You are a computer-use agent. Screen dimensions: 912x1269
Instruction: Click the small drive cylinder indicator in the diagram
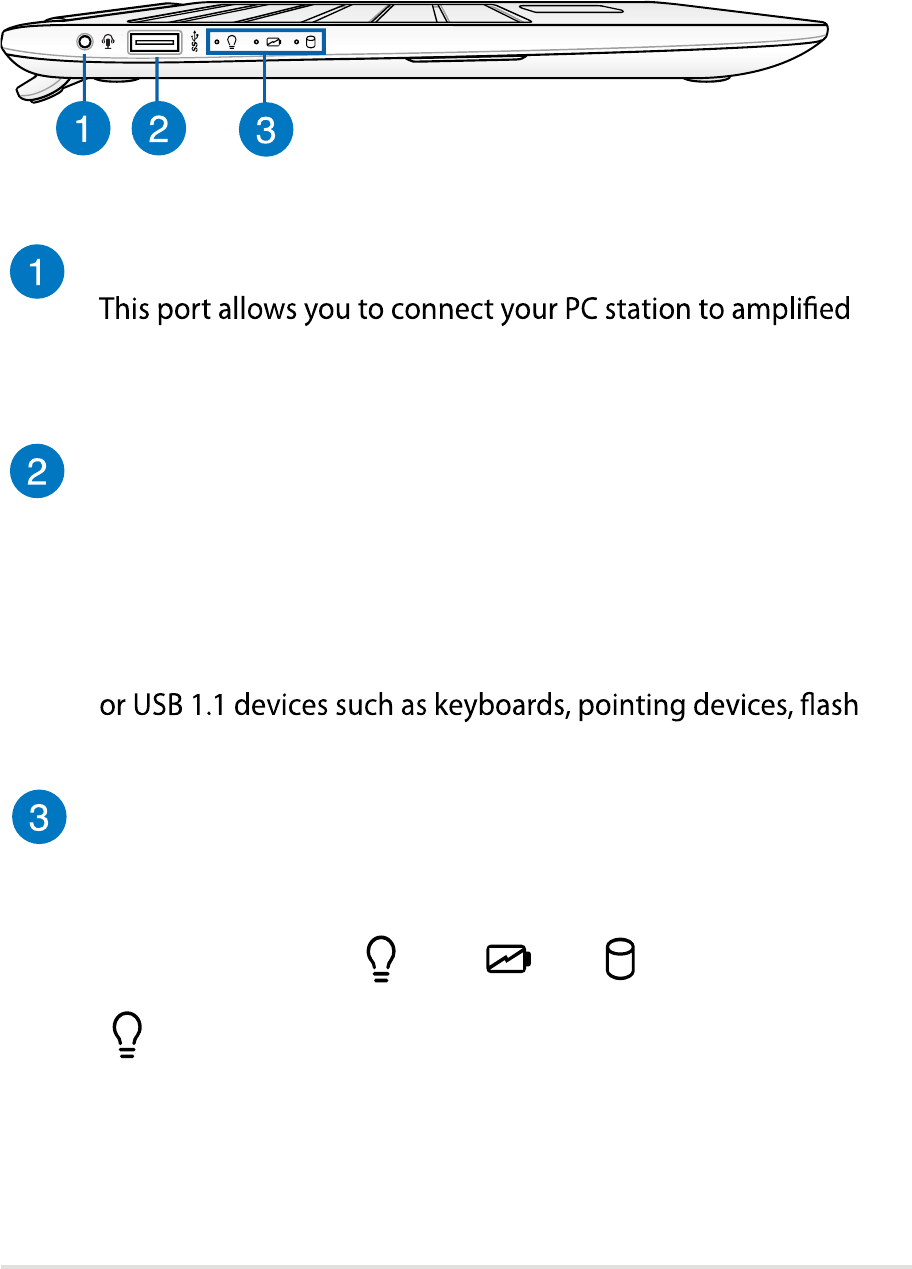click(310, 43)
